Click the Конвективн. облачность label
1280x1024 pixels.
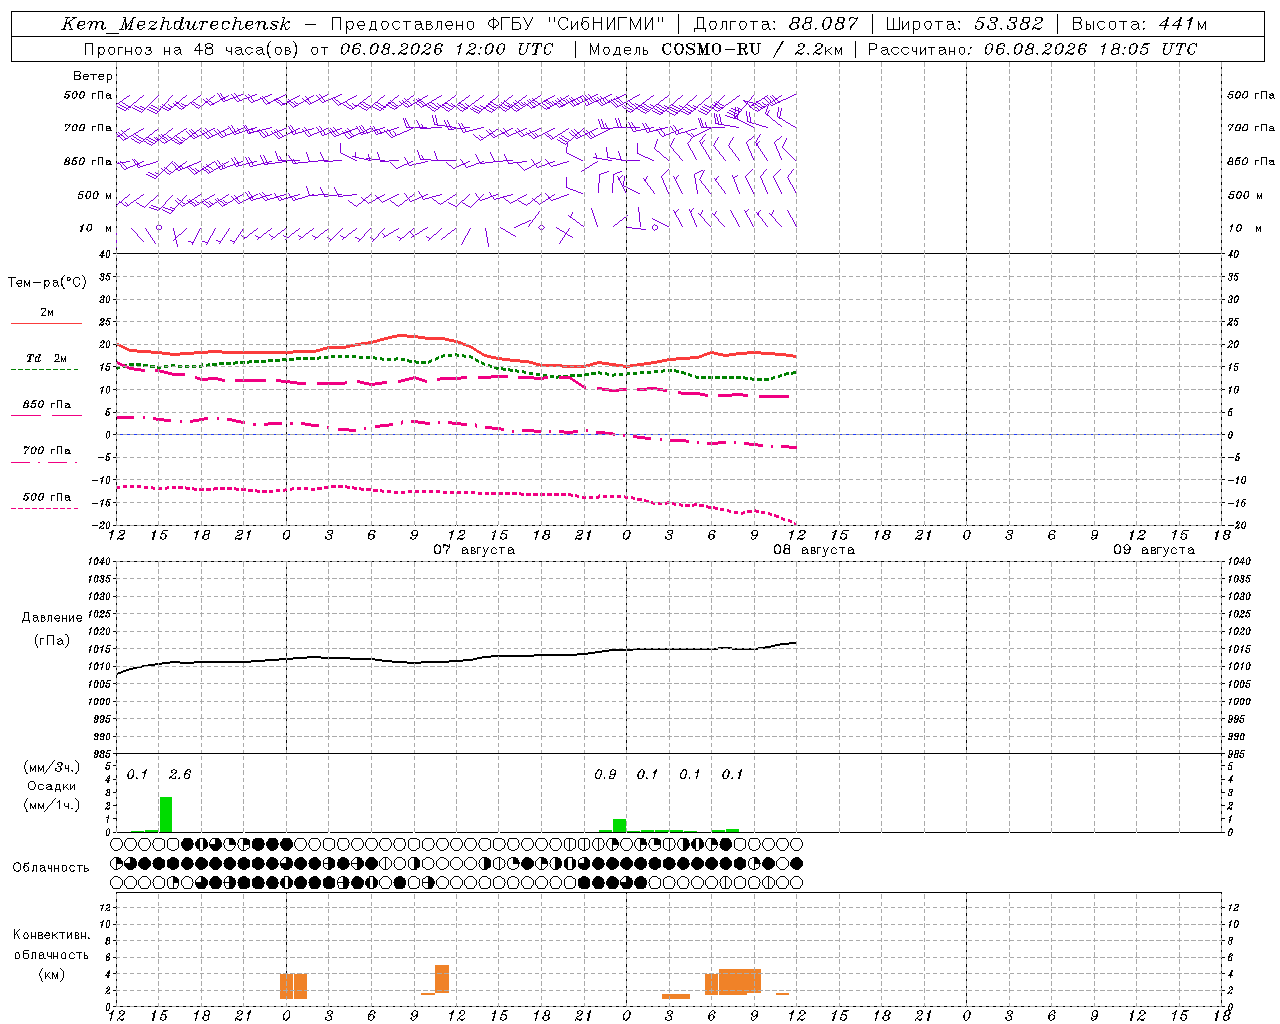coord(51,954)
